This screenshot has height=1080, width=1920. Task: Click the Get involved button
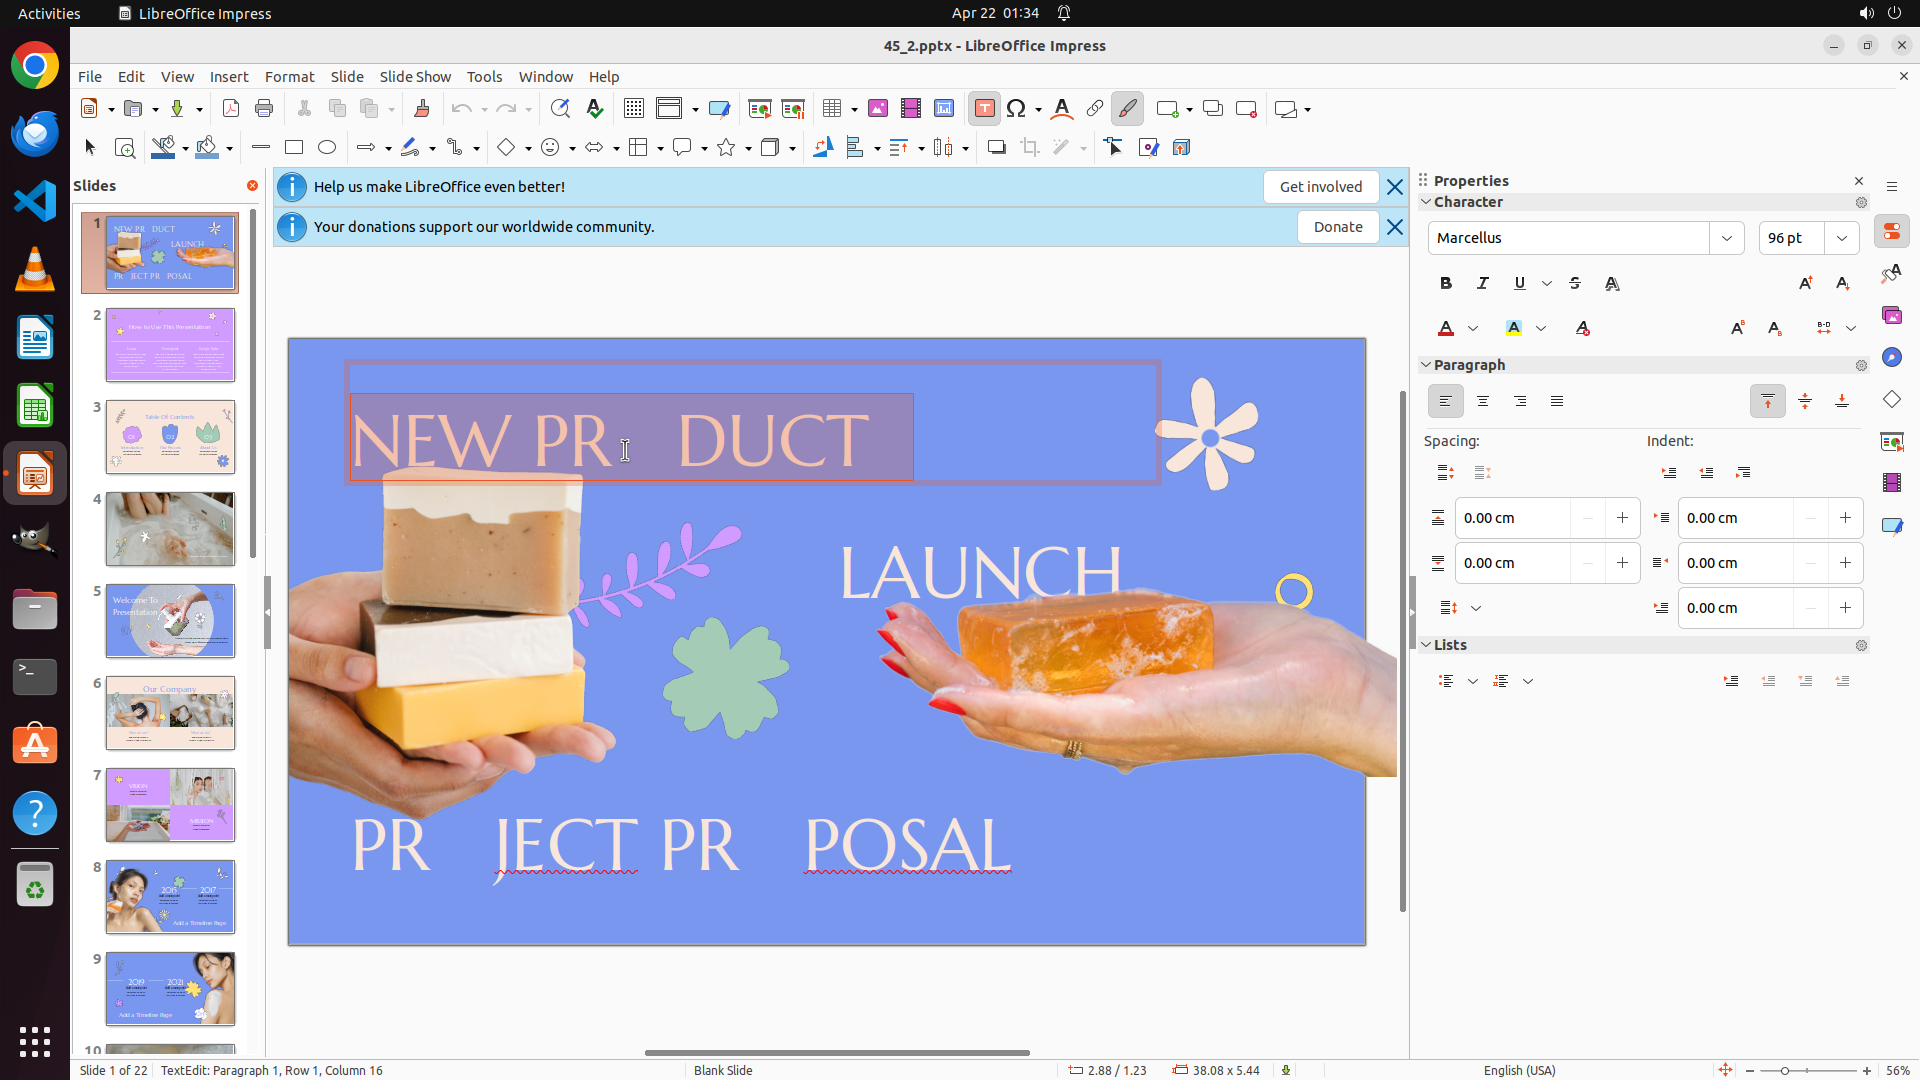click(1320, 187)
